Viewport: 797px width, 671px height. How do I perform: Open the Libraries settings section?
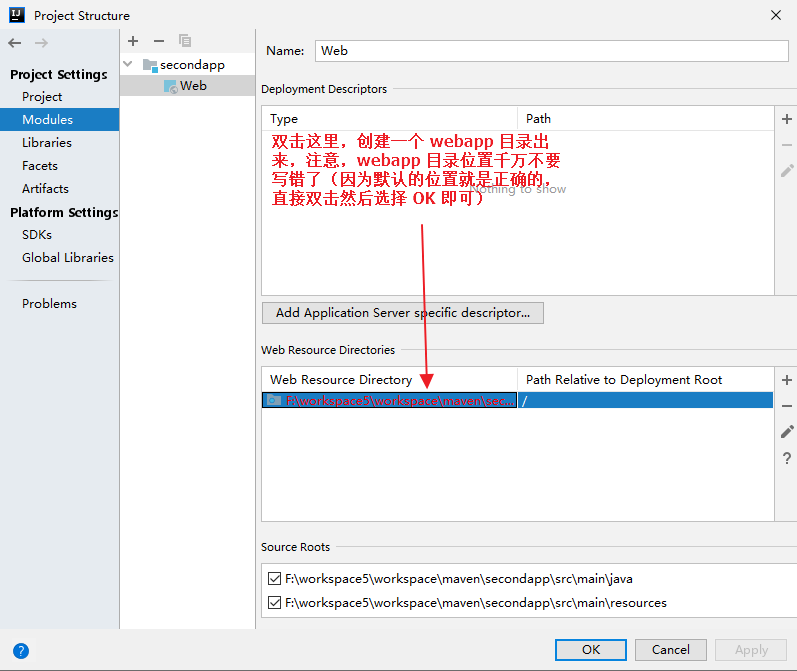coord(47,142)
